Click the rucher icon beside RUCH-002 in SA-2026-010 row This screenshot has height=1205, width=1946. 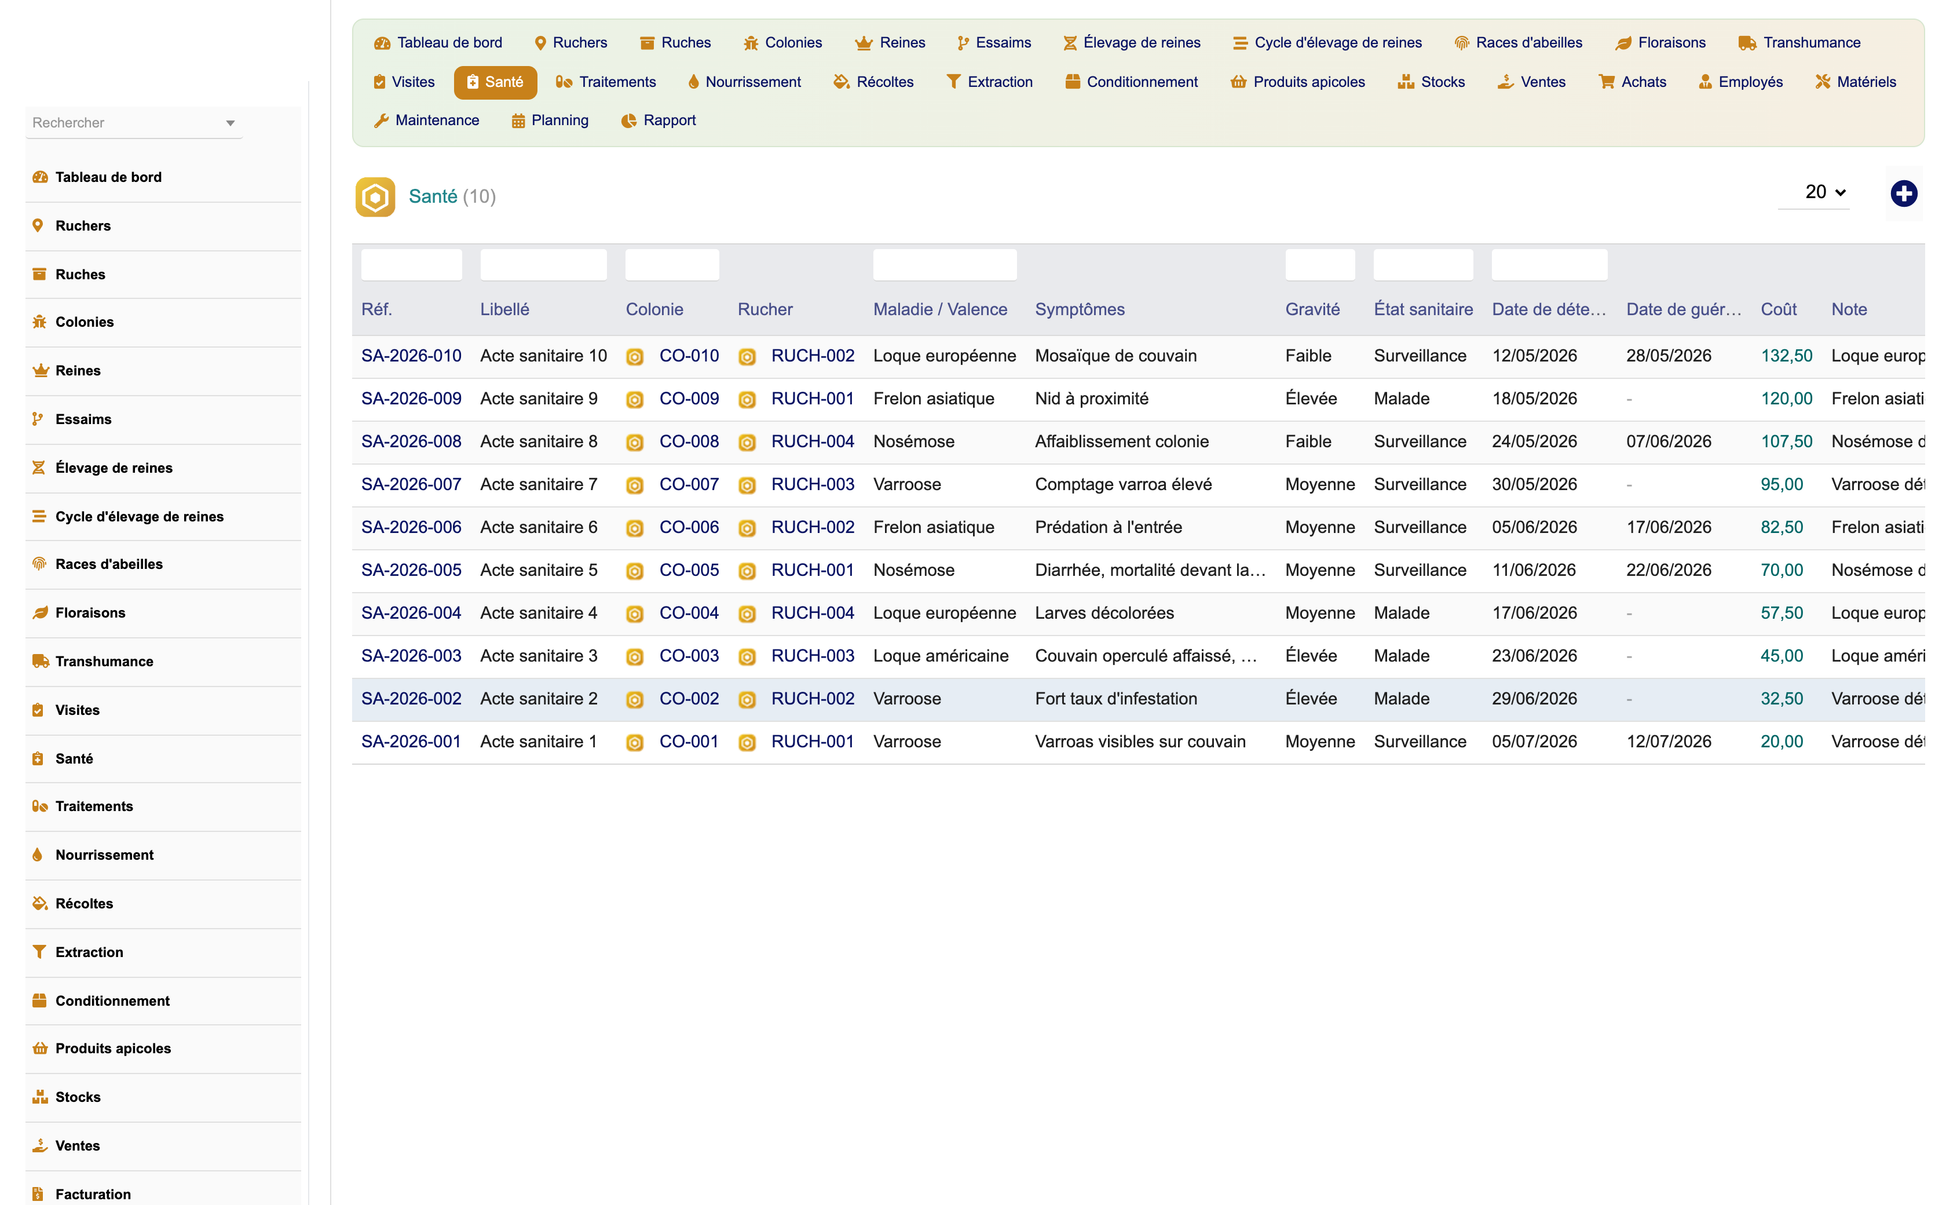[747, 357]
